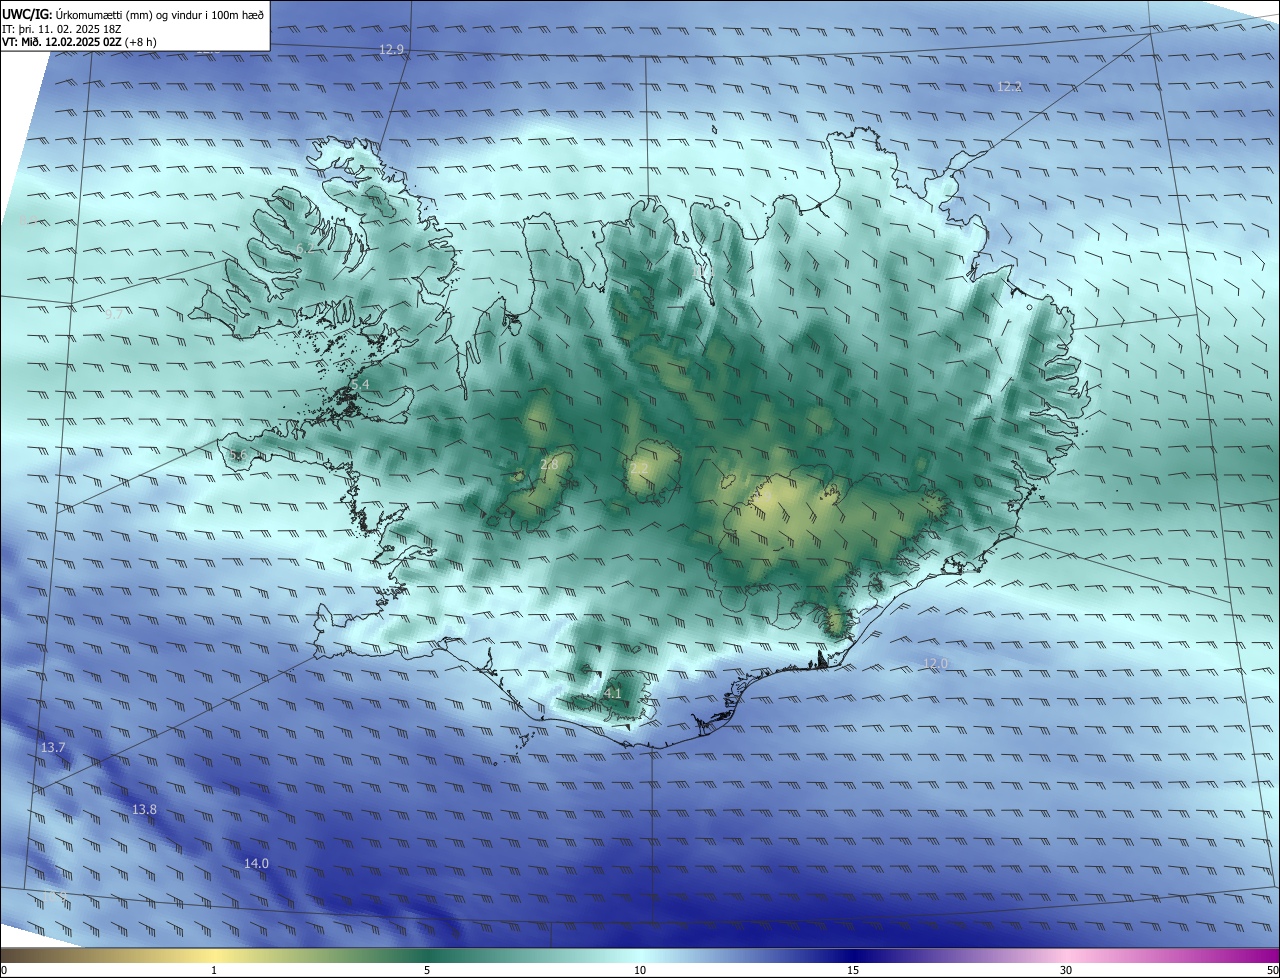Click the colorbar tick label 15
1280x978 pixels.
(853, 971)
